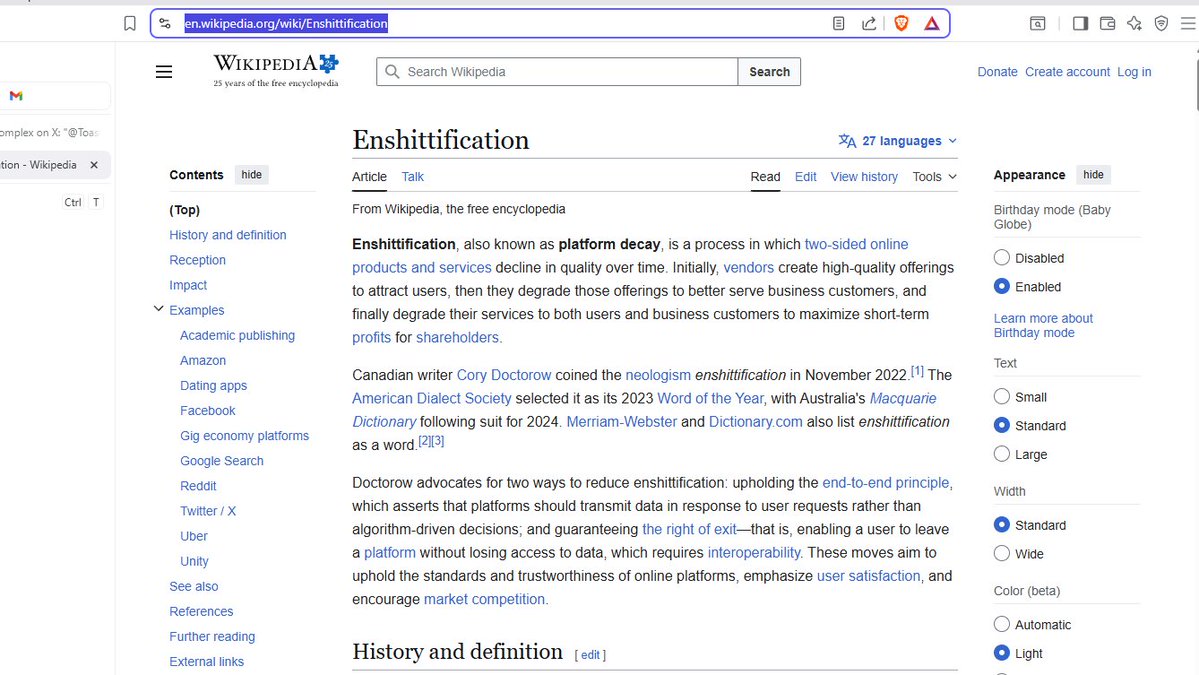The height and width of the screenshot is (675, 1199).
Task: Open Learn more about Birthday mode link
Action: tap(1043, 326)
